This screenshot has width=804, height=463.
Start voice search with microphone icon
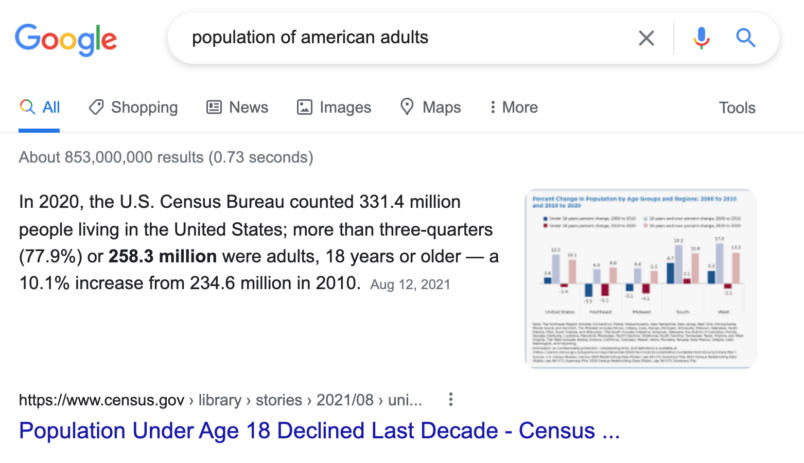pos(701,38)
